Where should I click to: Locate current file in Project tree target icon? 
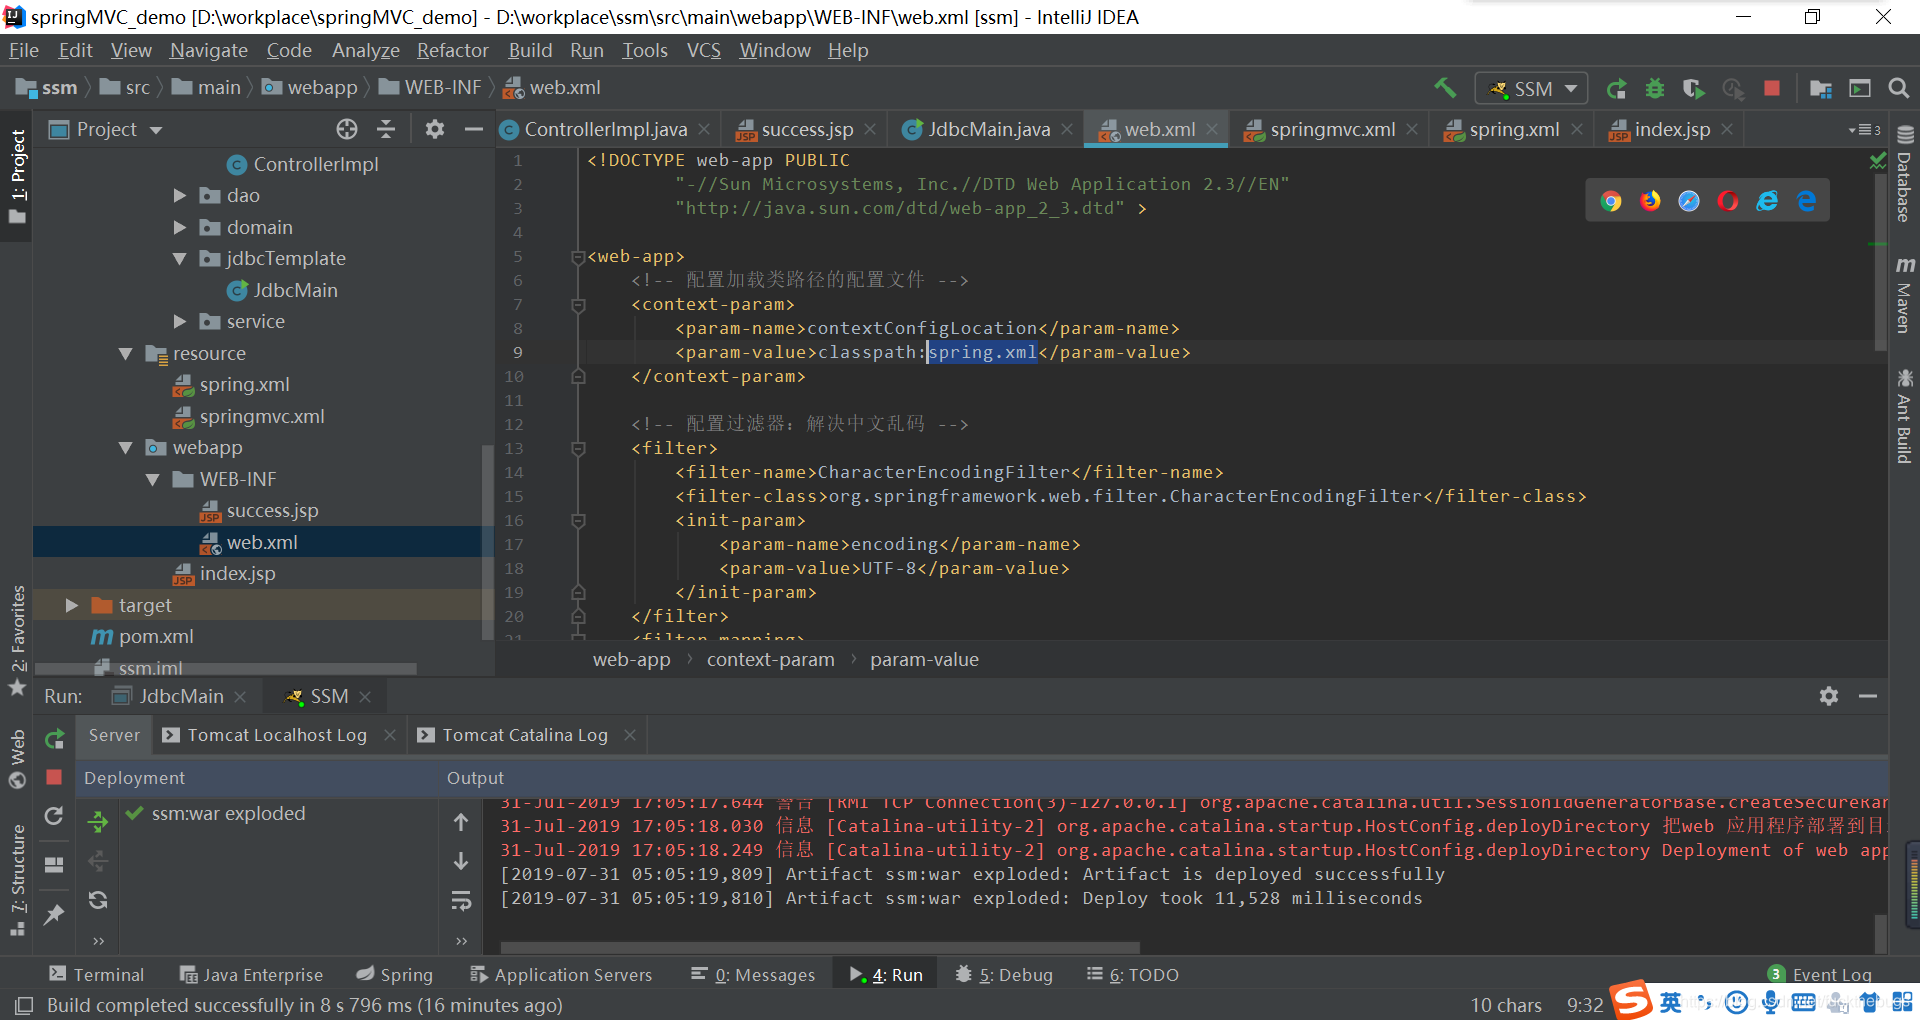pos(347,129)
